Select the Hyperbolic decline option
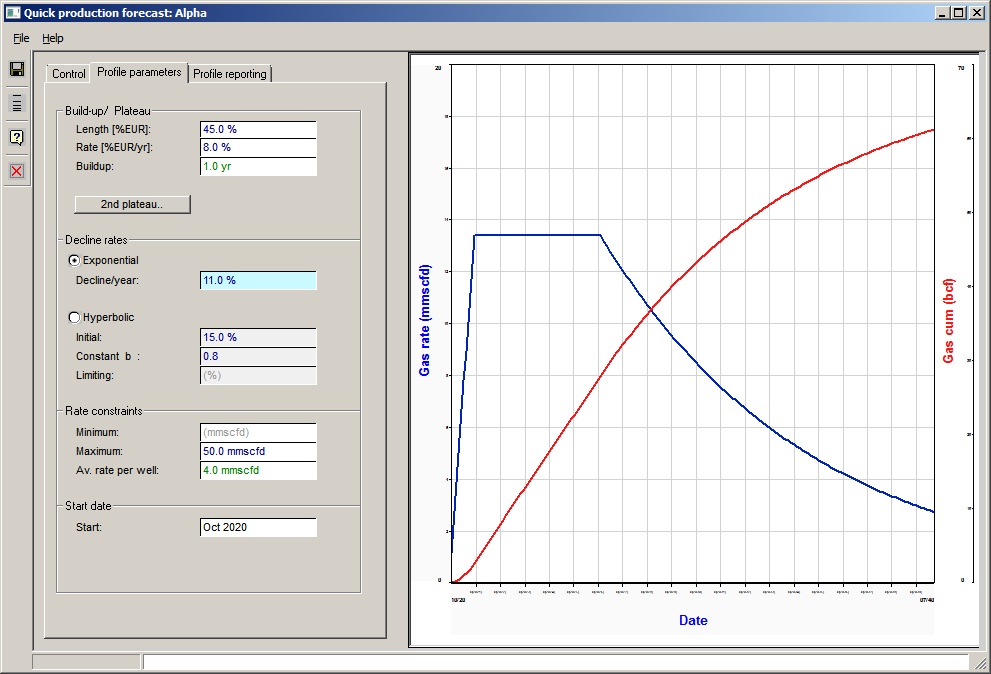Image resolution: width=991 pixels, height=674 pixels. point(74,317)
